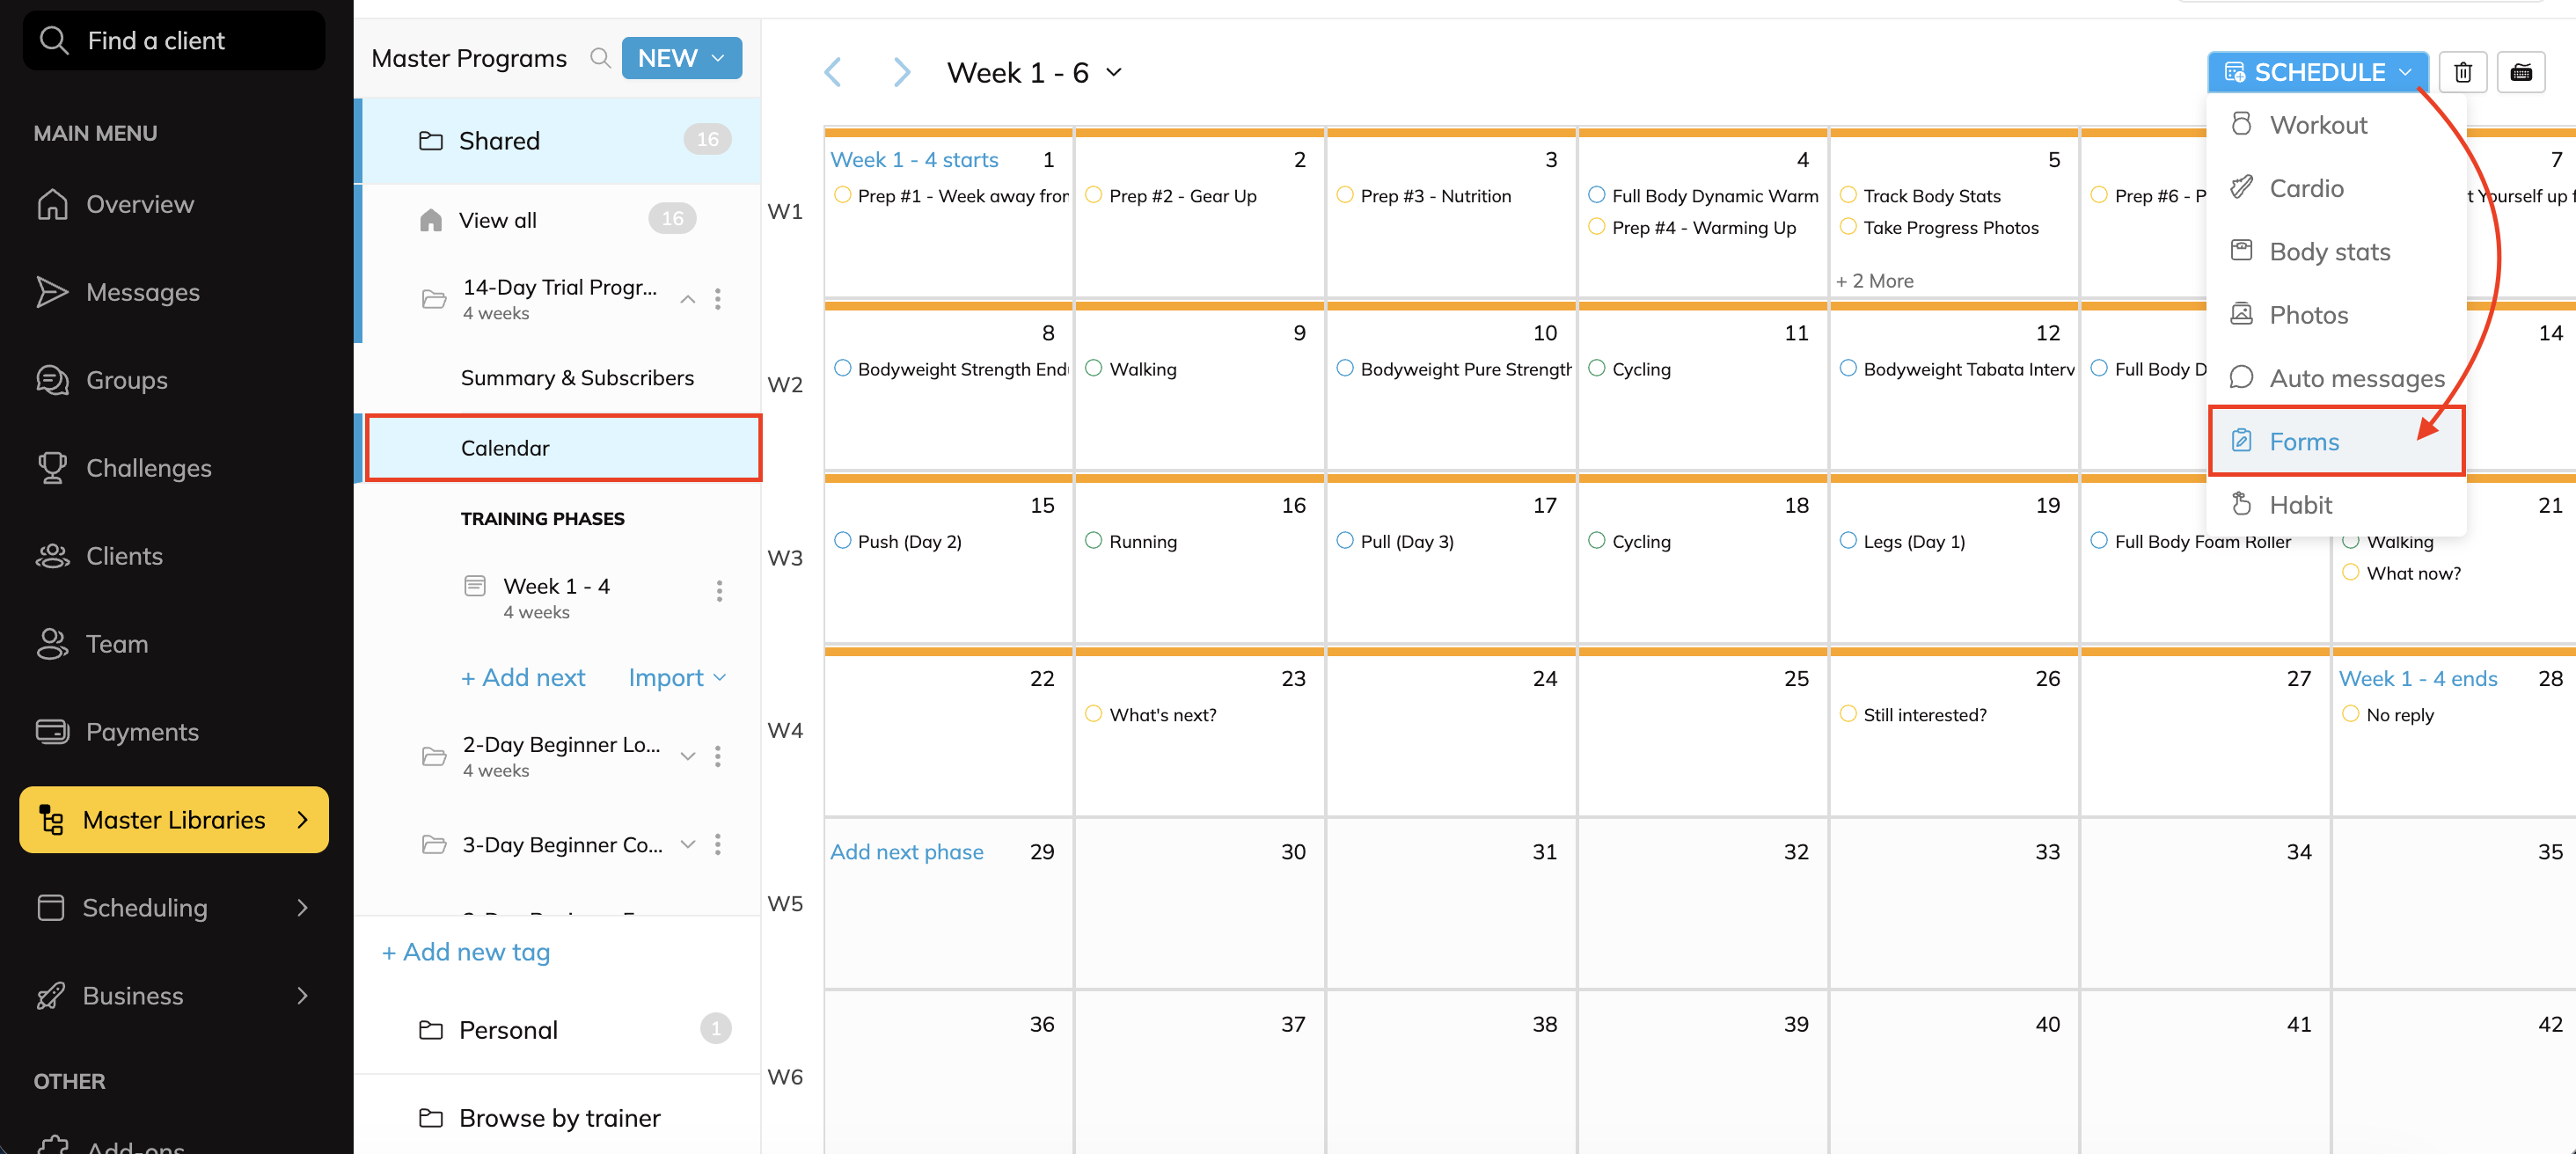Click the Shared folder icon

tap(431, 141)
